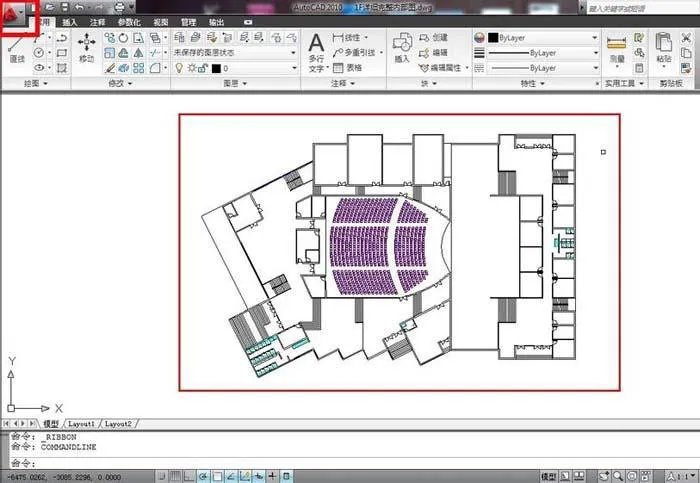Click the Paste (粘贴) clipboard icon
The width and height of the screenshot is (700, 483).
[x=664, y=48]
